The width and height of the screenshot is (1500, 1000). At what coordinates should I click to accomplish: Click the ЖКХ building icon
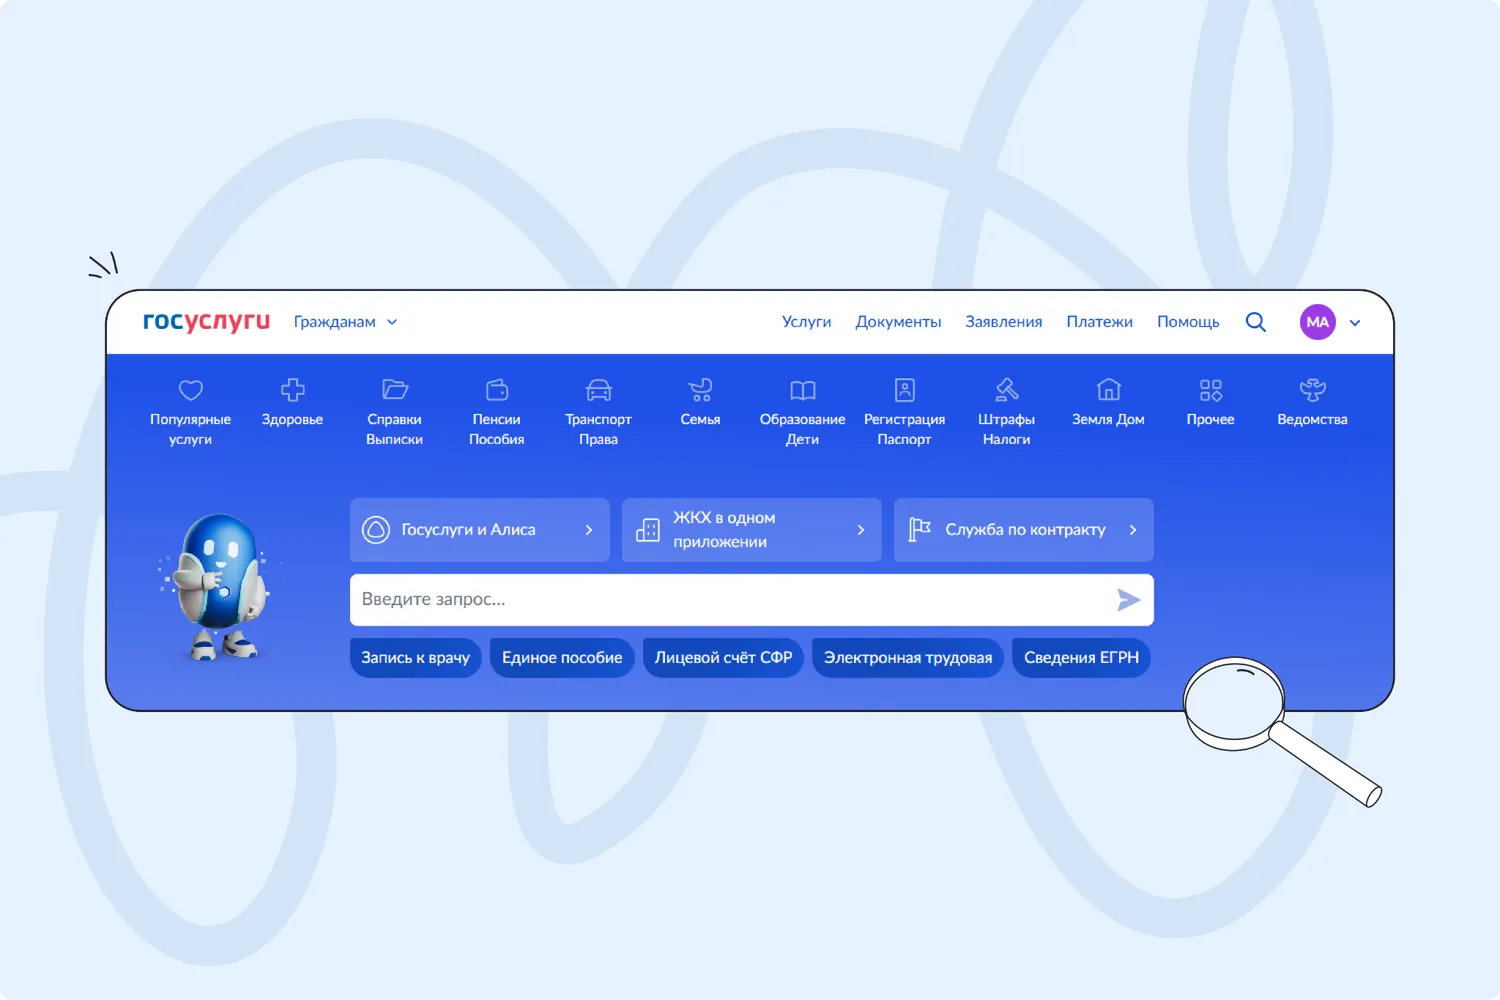click(x=648, y=530)
